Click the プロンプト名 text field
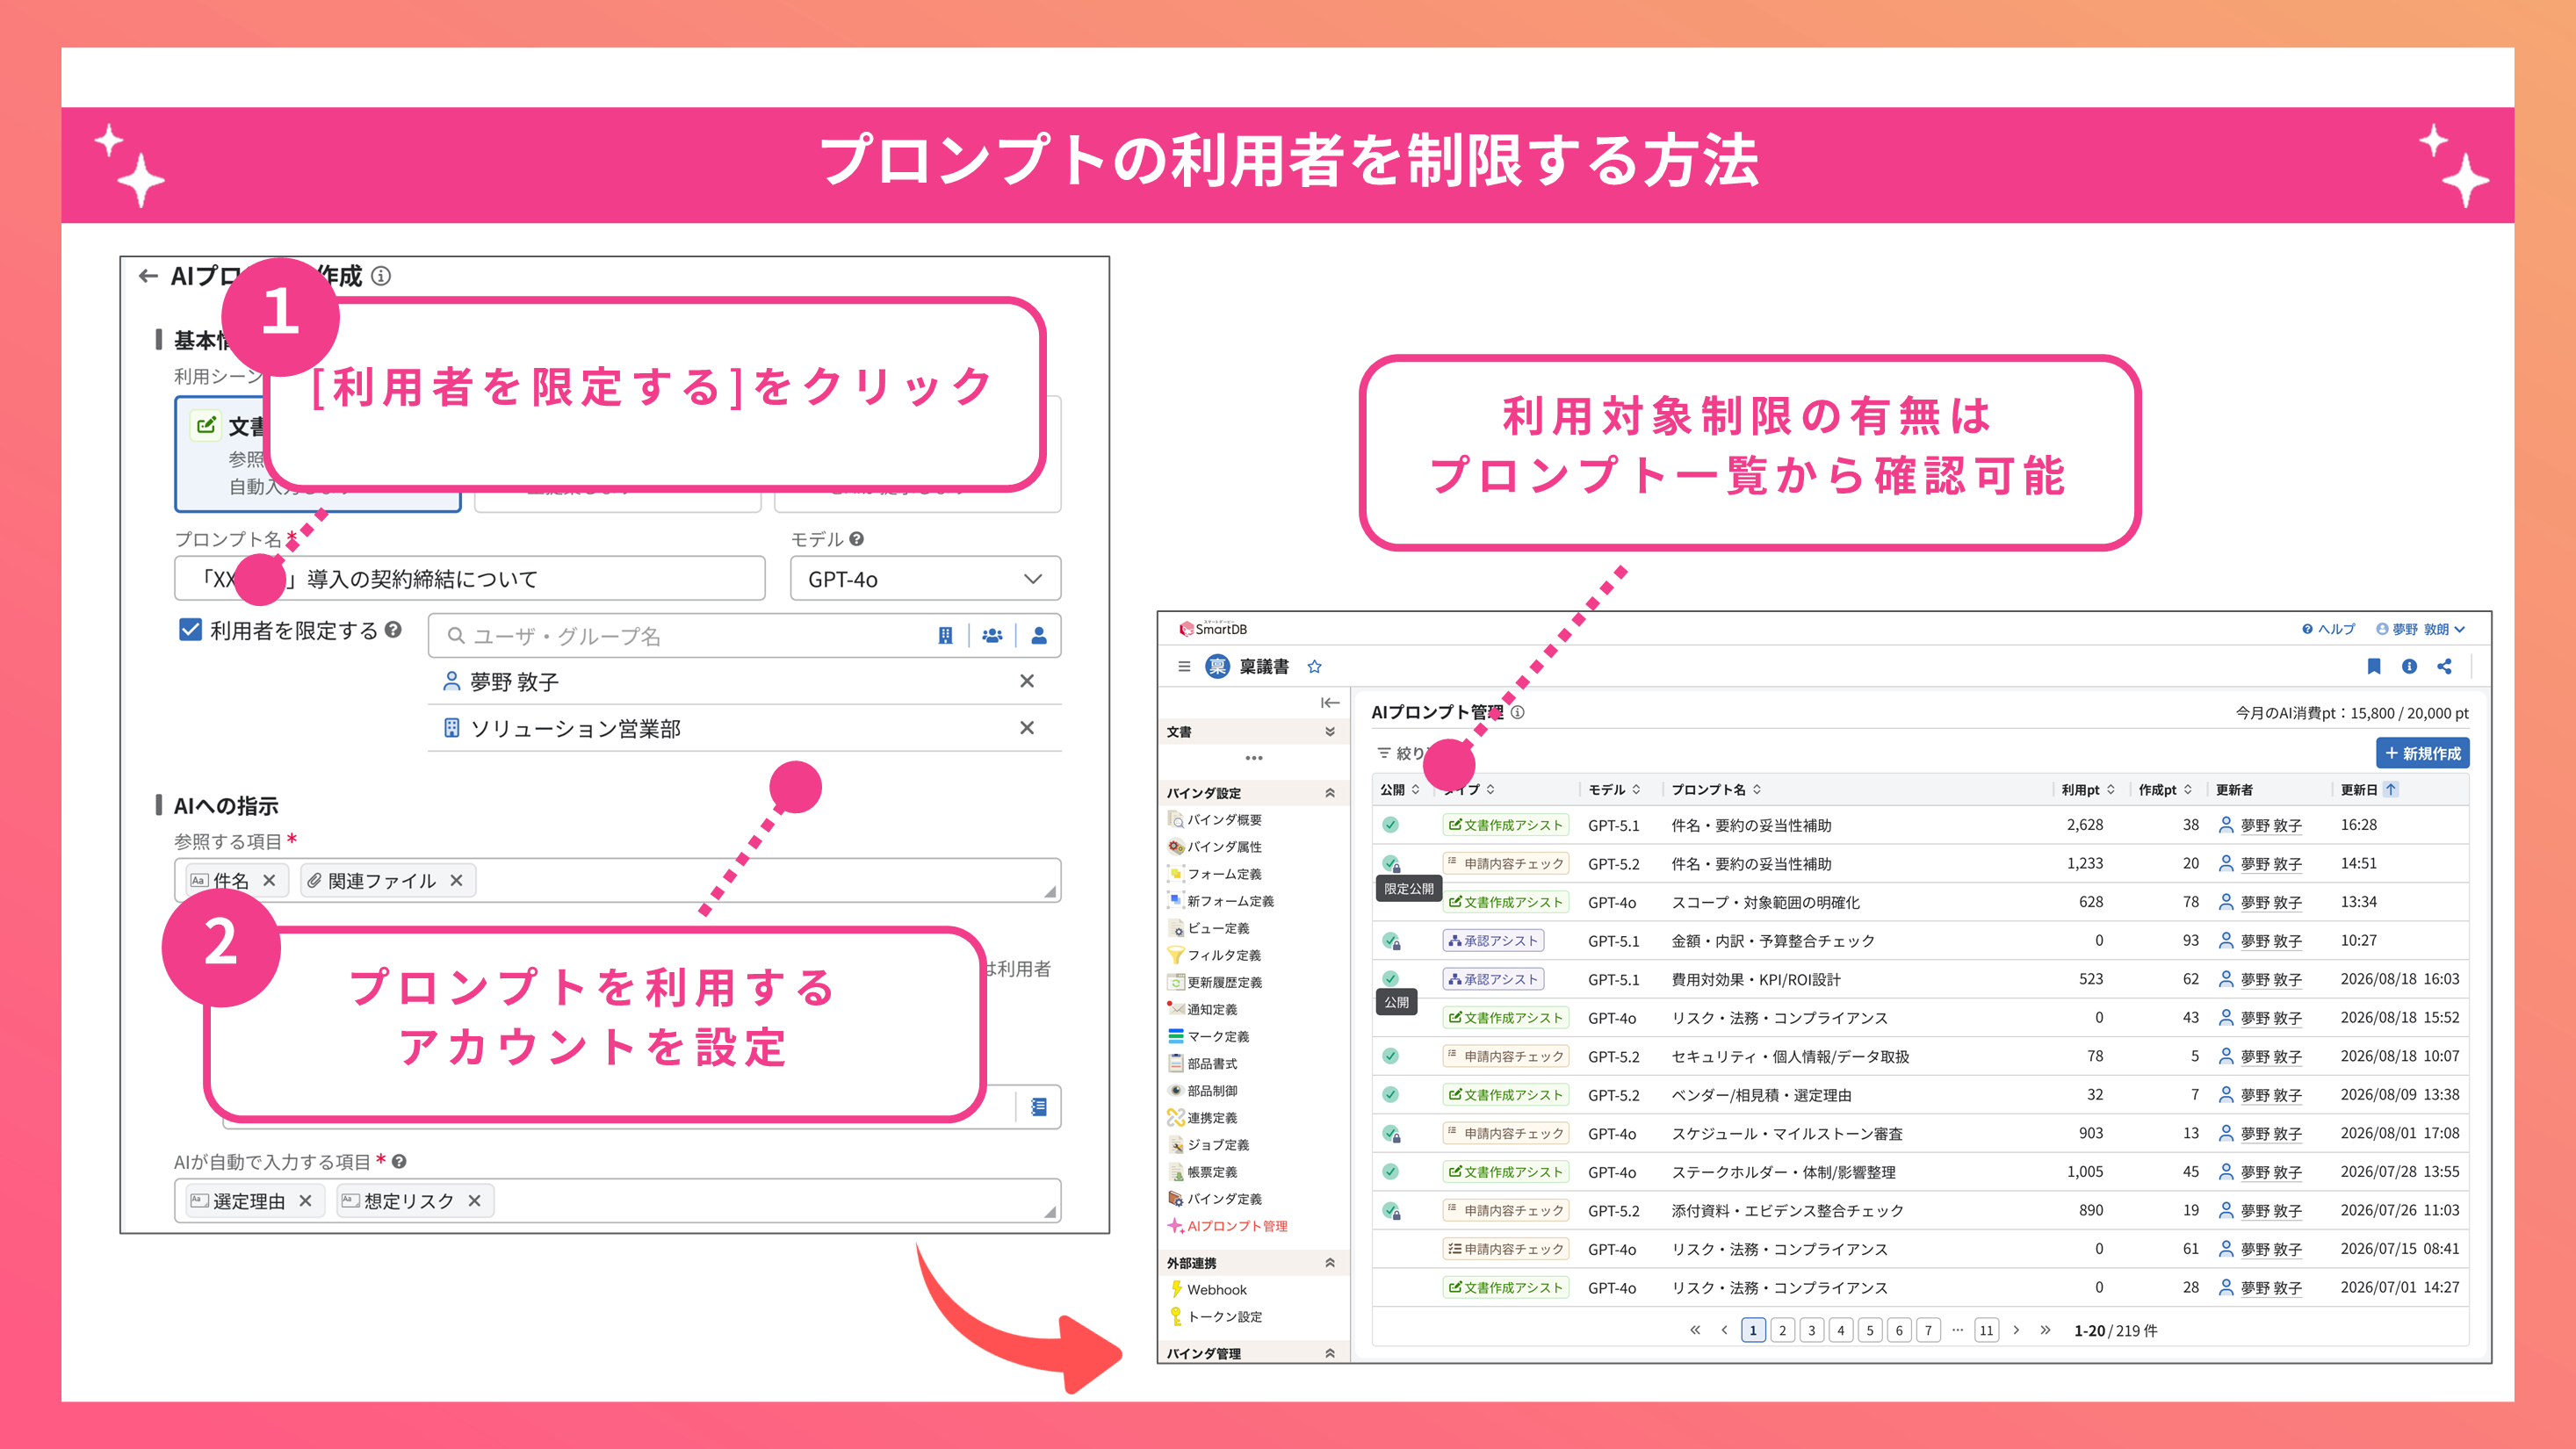 [470, 579]
